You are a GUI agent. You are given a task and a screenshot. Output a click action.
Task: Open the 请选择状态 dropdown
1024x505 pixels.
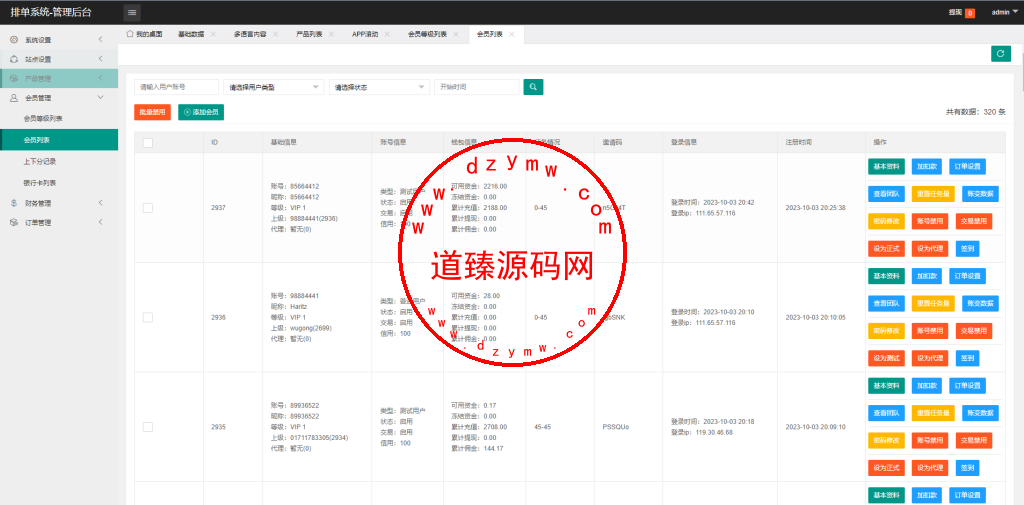coord(379,87)
